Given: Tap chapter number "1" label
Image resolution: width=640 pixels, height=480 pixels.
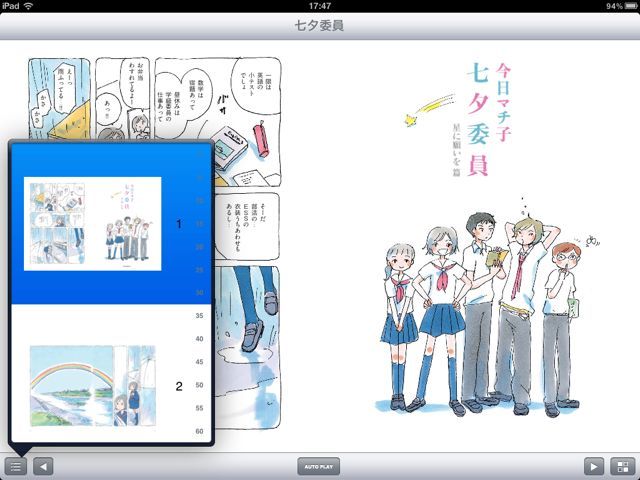Looking at the screenshot, I should [x=179, y=224].
